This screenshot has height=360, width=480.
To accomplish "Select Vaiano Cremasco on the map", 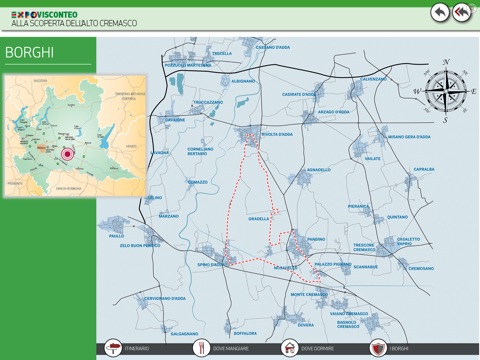I will tap(349, 314).
